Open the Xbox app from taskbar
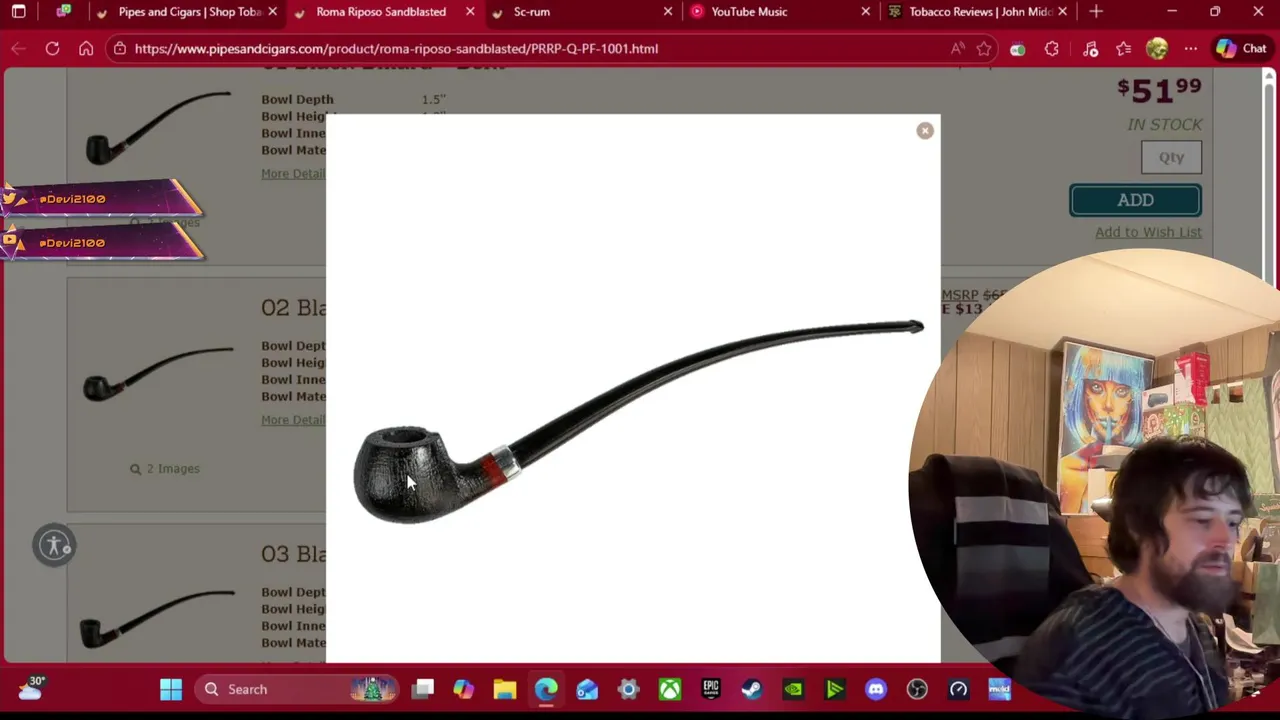This screenshot has height=720, width=1280. [669, 689]
